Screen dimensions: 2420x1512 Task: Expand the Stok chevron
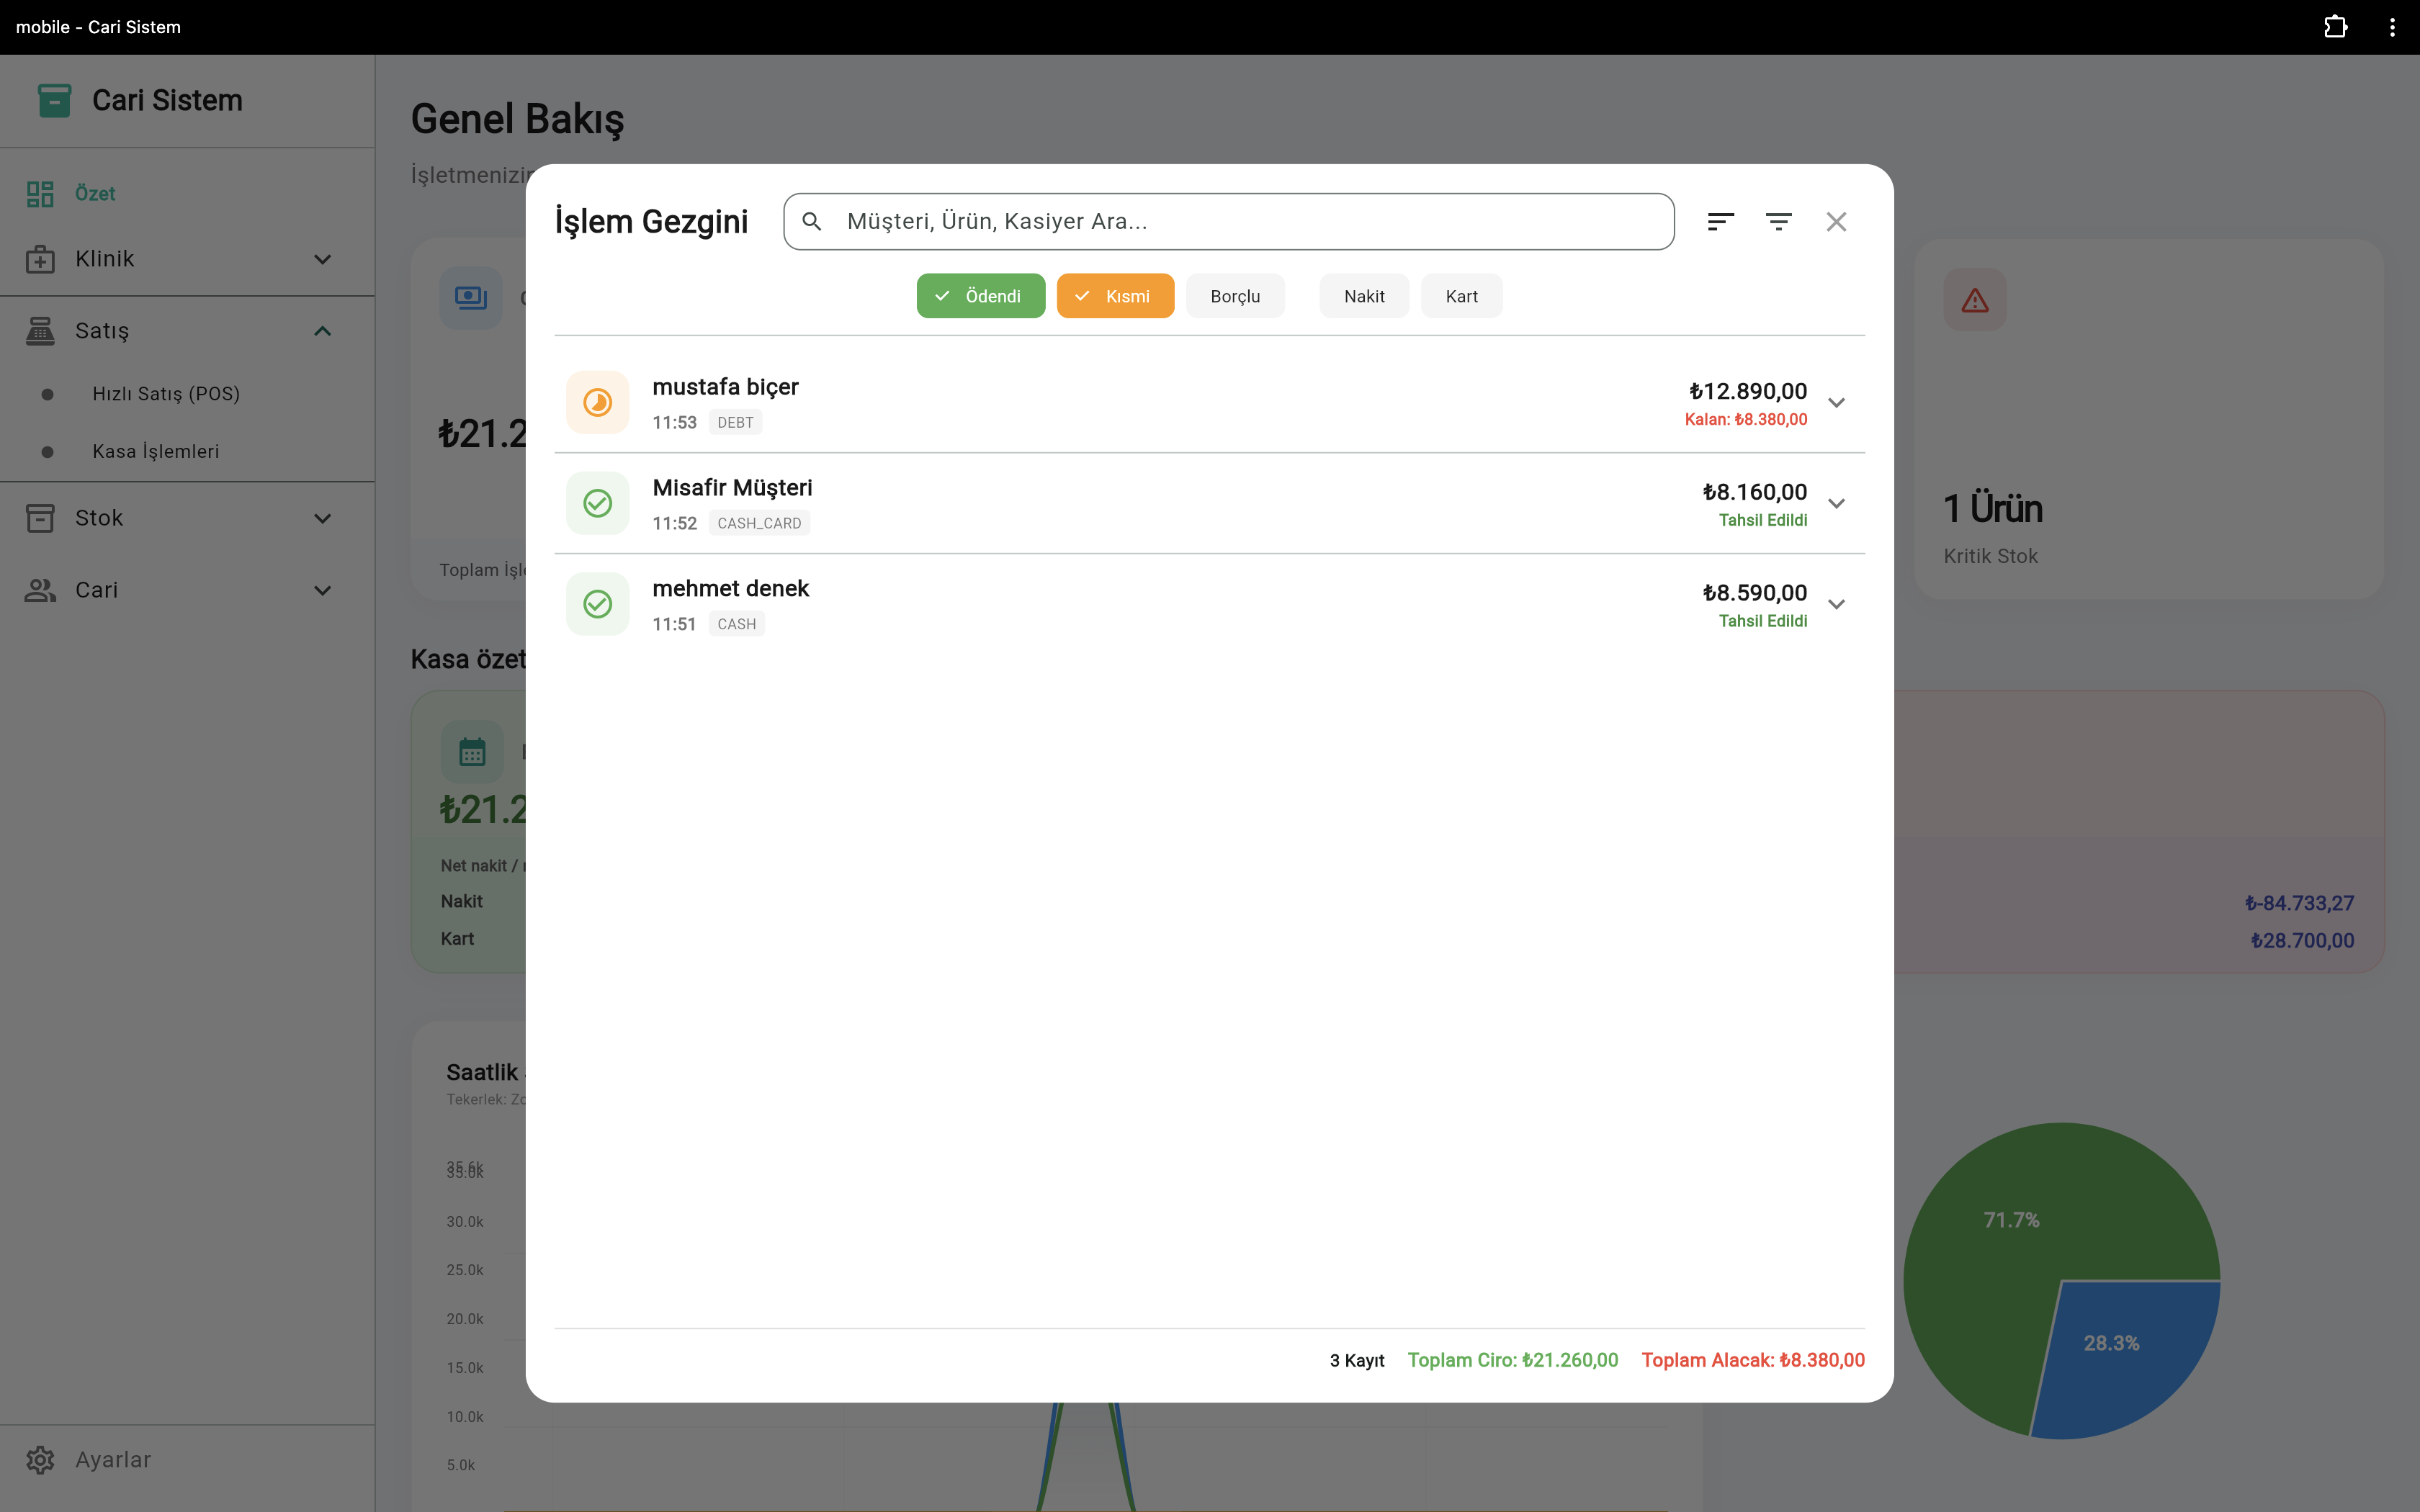click(x=322, y=519)
